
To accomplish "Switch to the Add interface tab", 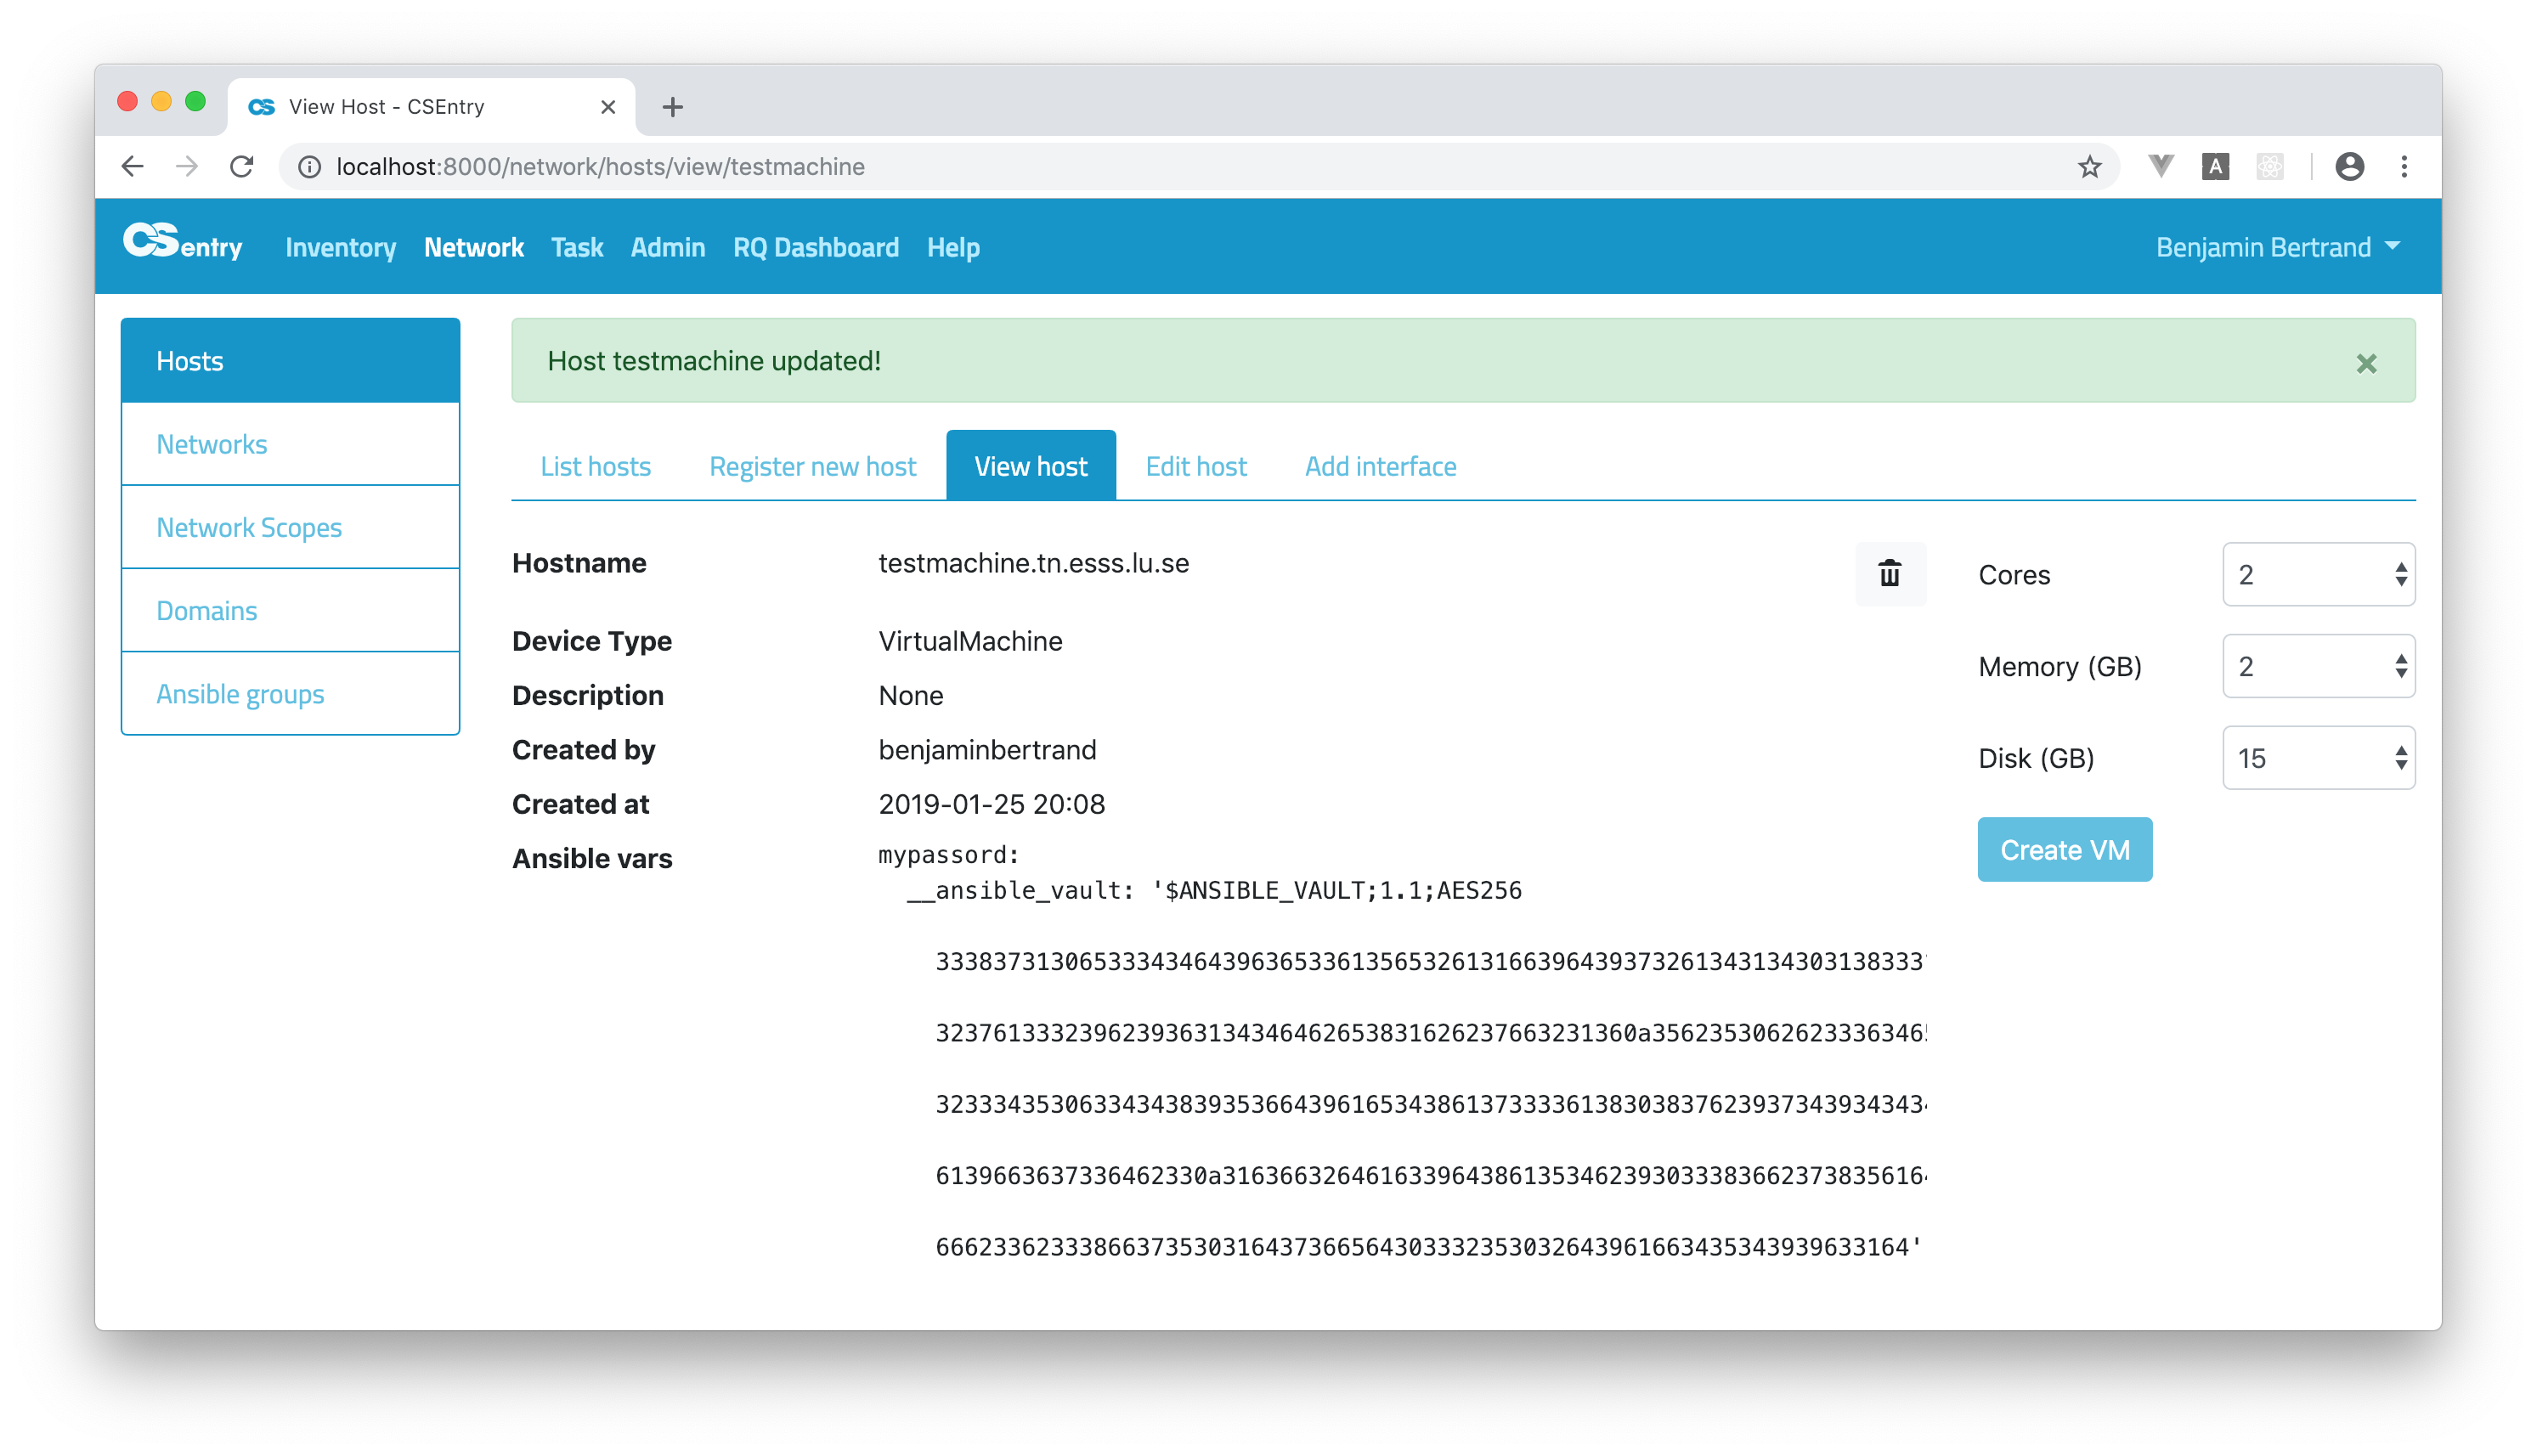I will pyautogui.click(x=1379, y=466).
